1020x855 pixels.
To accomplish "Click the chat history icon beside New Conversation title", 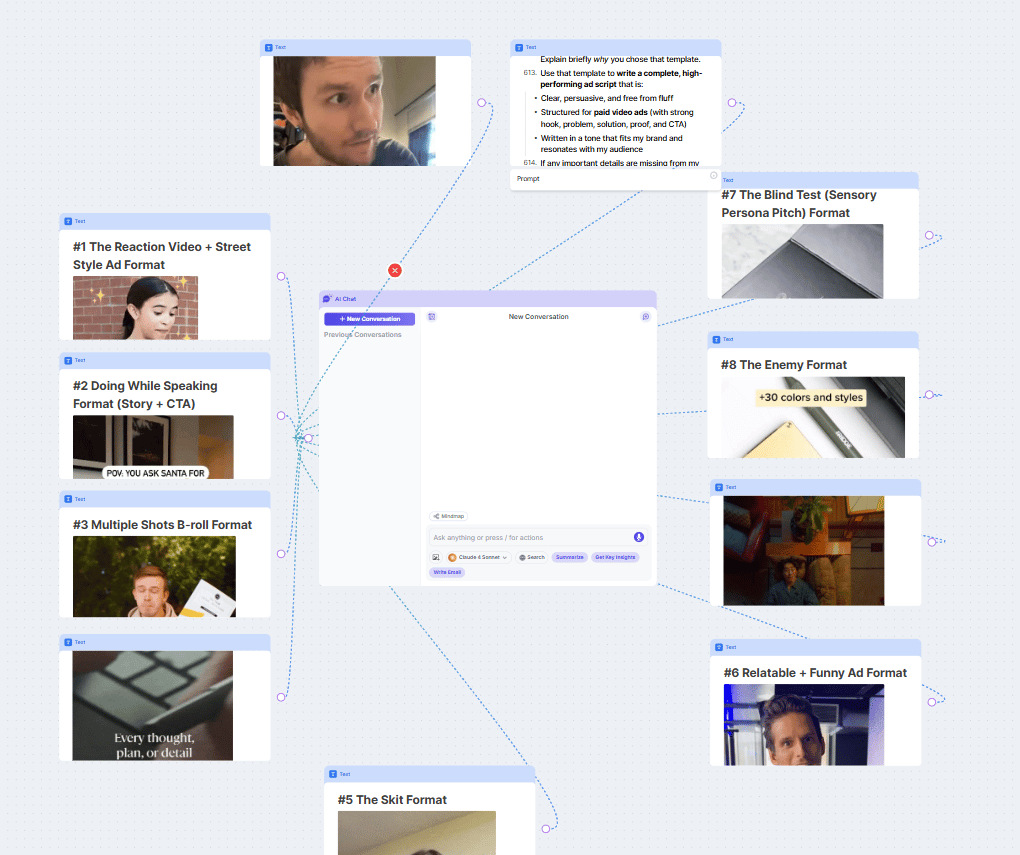I will [x=646, y=317].
